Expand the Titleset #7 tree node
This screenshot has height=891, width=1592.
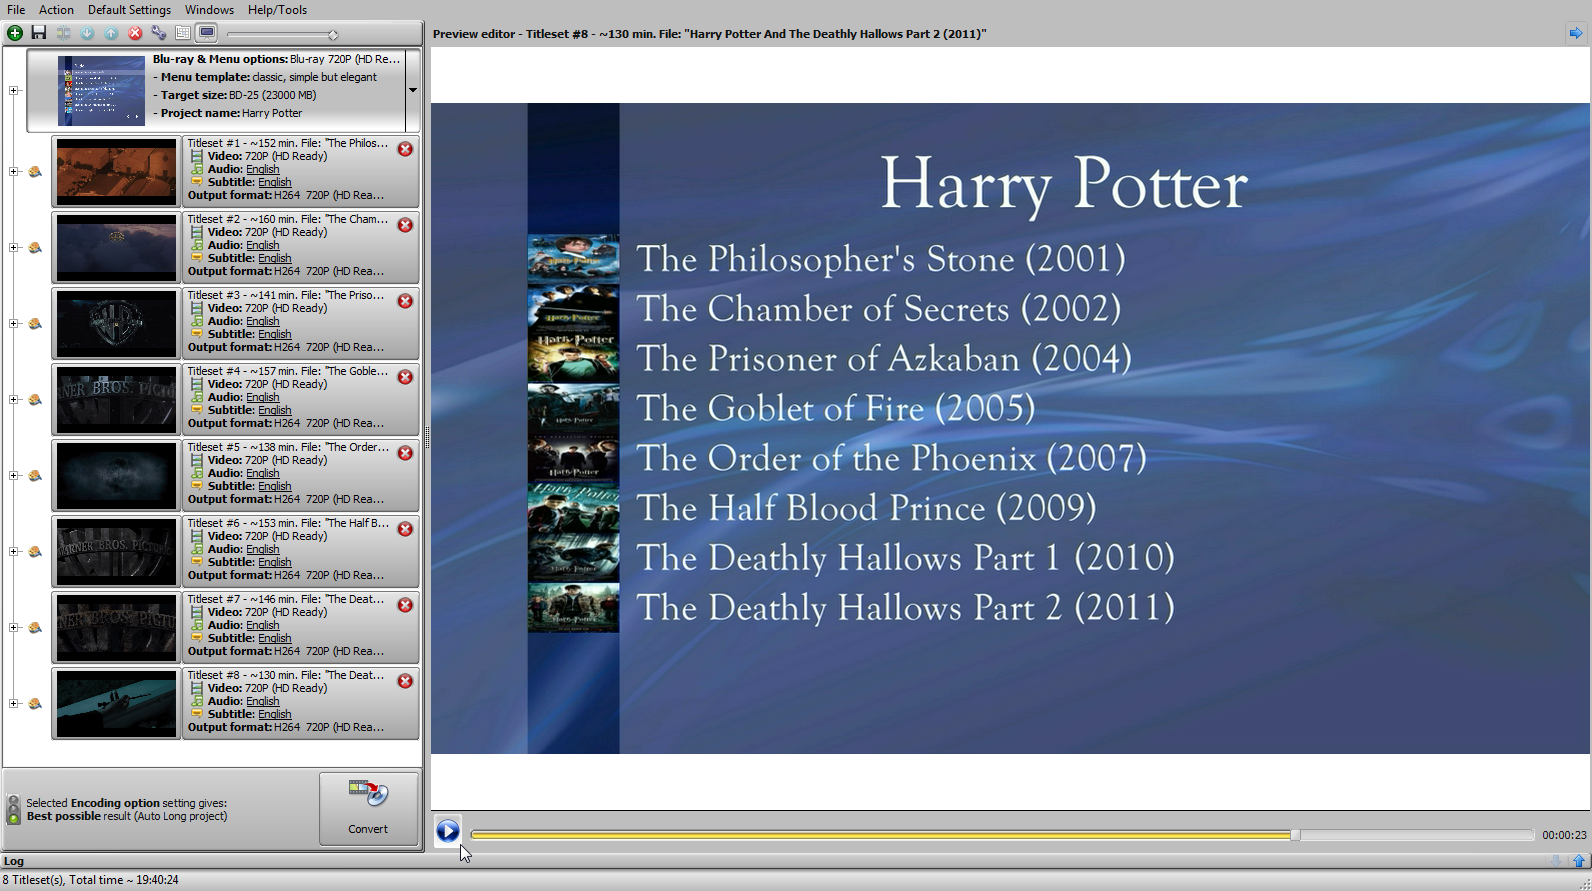pos(14,628)
